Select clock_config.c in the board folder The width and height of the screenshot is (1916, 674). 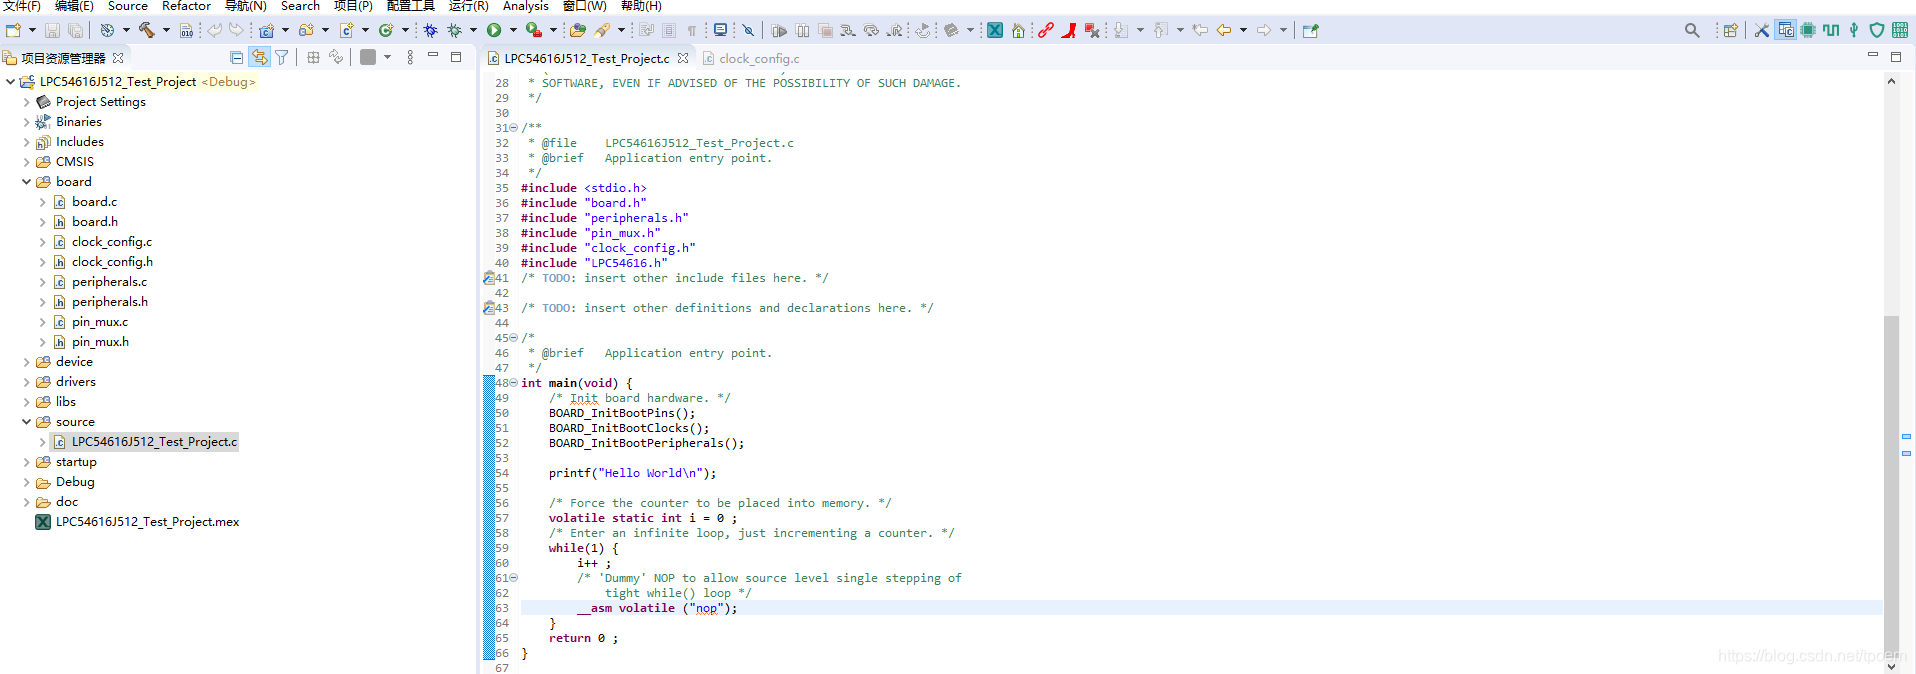112,242
